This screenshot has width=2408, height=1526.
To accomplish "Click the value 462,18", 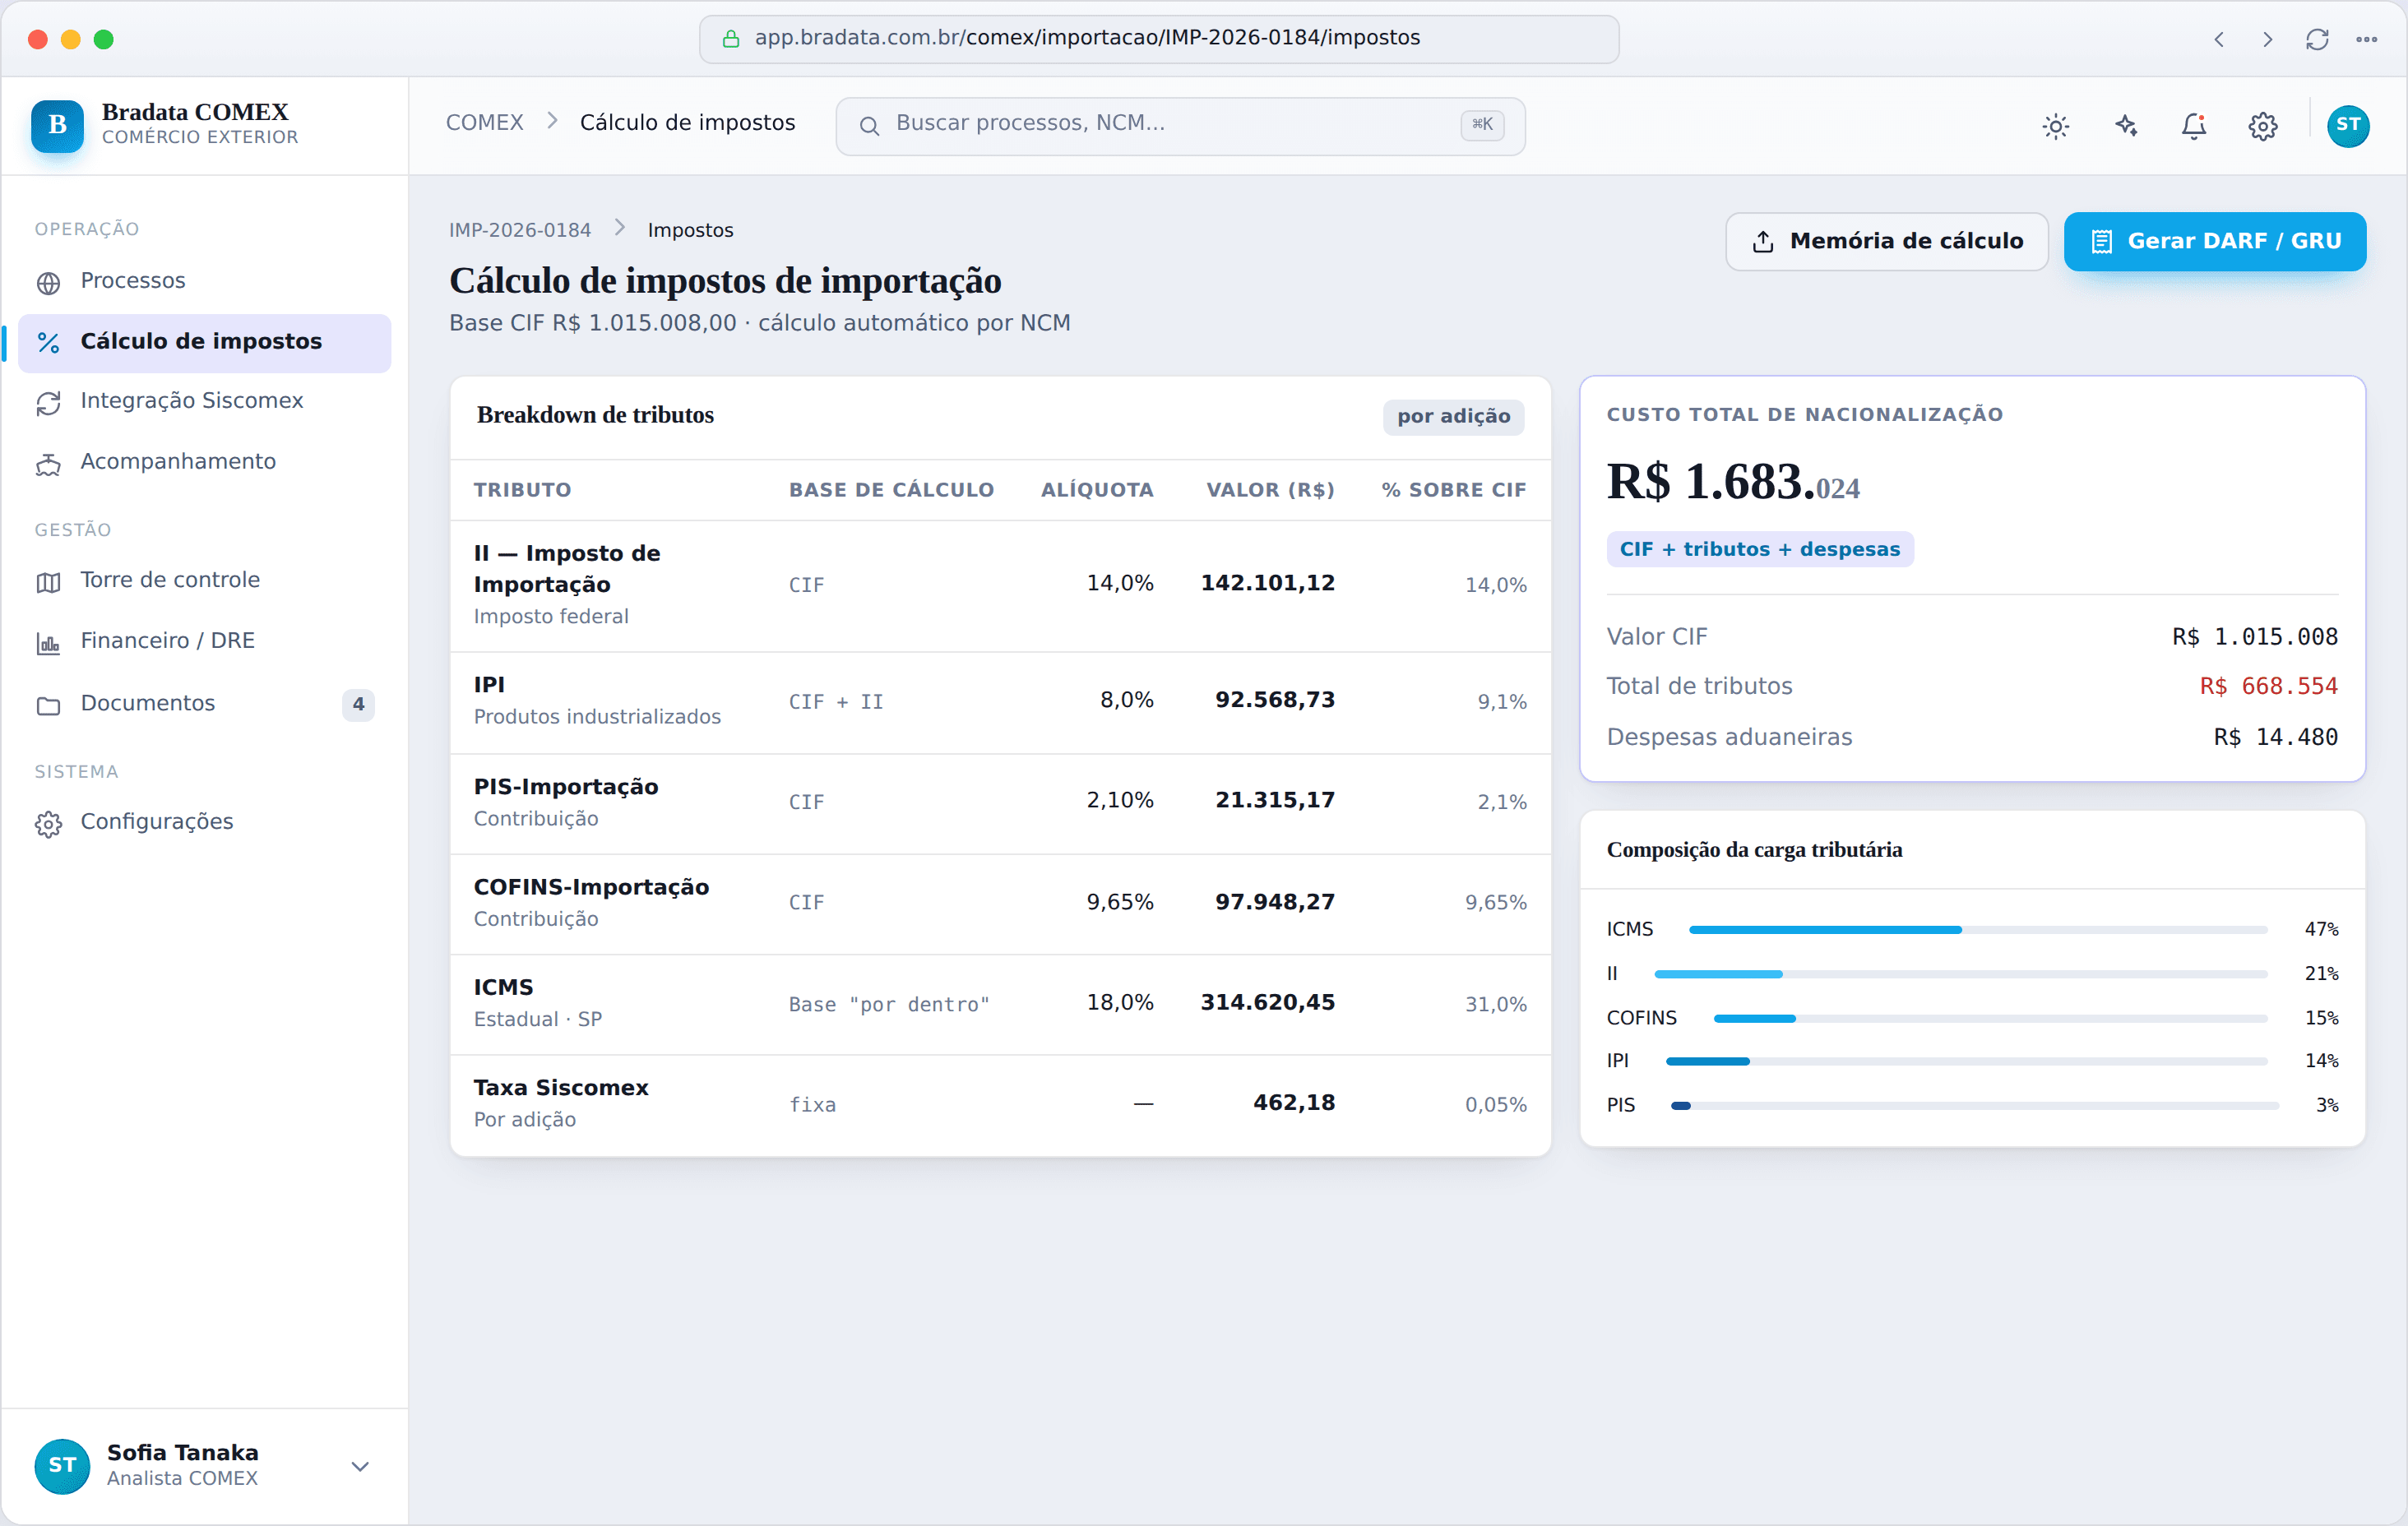I will click(x=1294, y=1102).
